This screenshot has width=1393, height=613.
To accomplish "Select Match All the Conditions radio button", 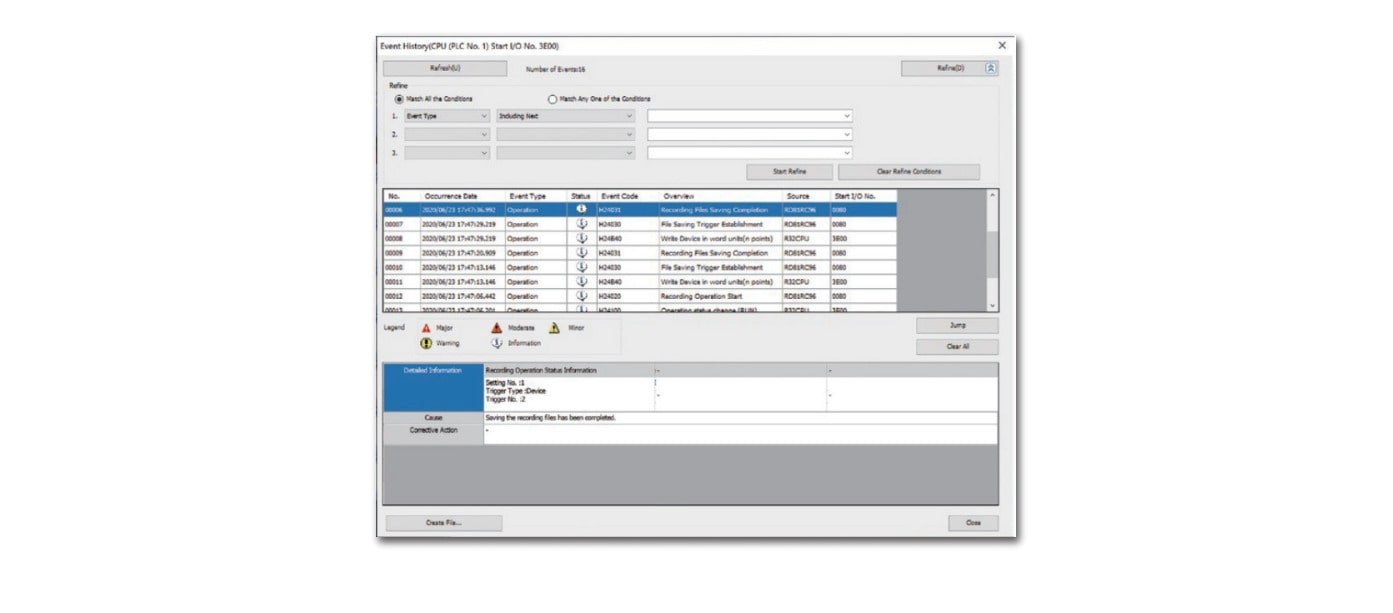I will pyautogui.click(x=400, y=99).
